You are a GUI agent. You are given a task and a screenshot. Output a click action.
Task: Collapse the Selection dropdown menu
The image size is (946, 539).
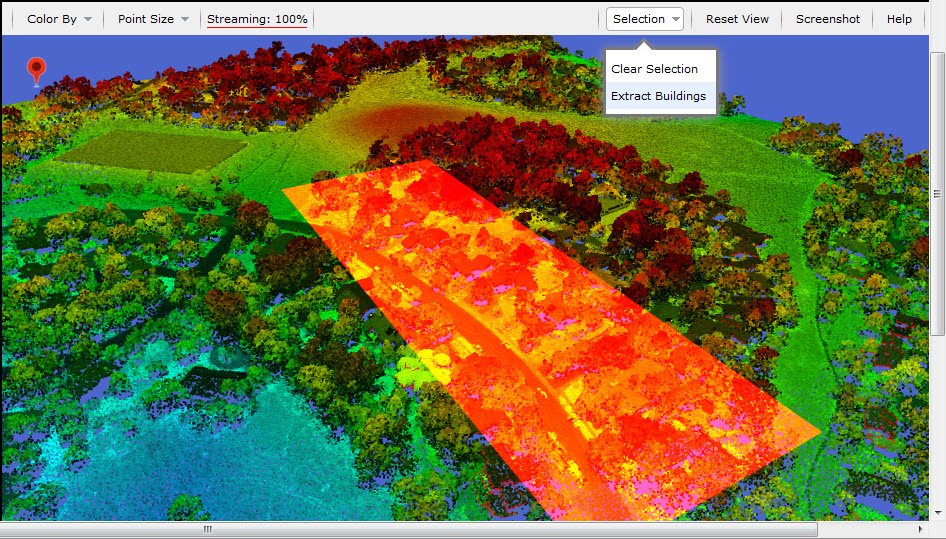(x=646, y=19)
